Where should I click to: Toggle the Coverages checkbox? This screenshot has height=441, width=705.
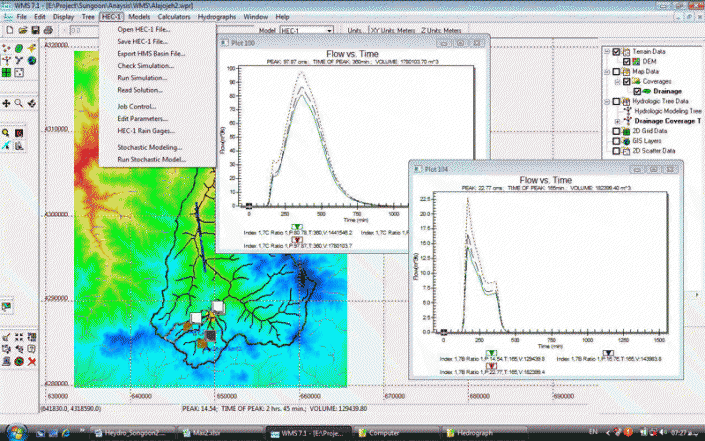pos(626,81)
